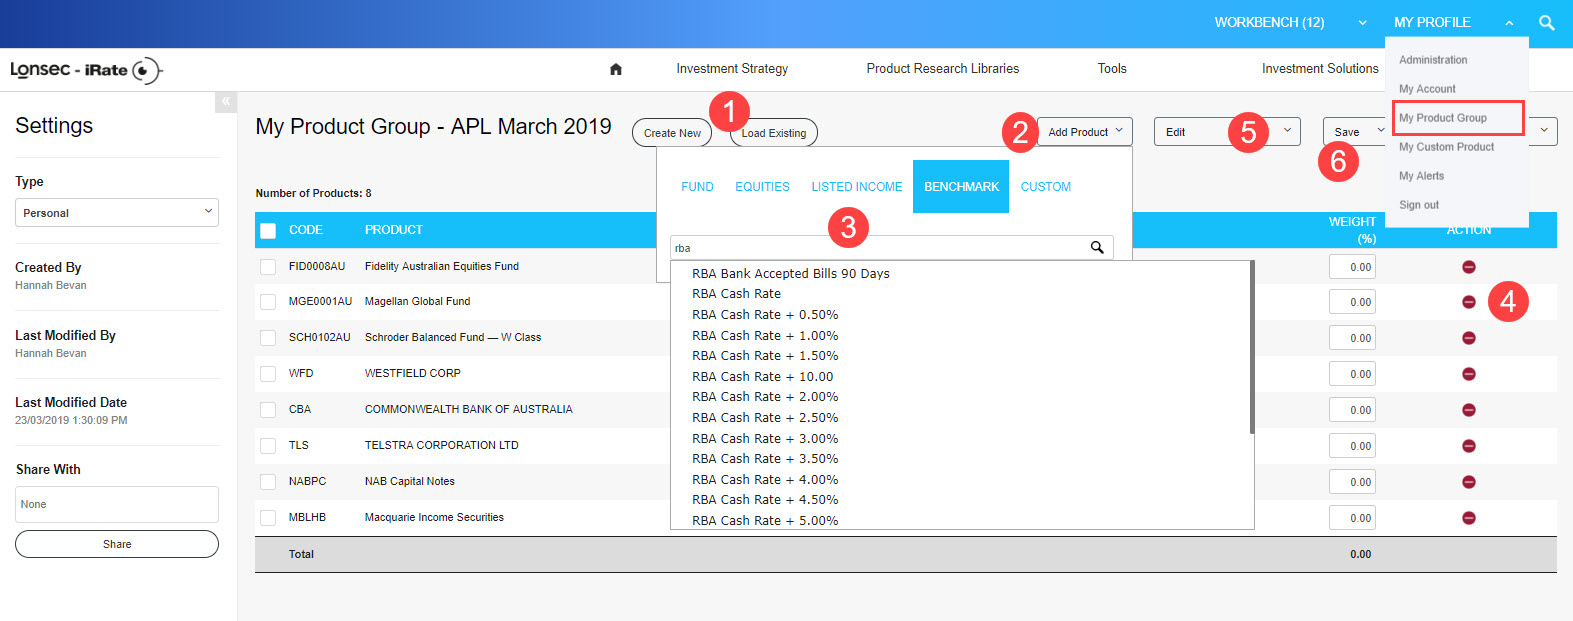1573x621 pixels.
Task: Select RBA Cash Rate + 10.00
Action: point(763,377)
